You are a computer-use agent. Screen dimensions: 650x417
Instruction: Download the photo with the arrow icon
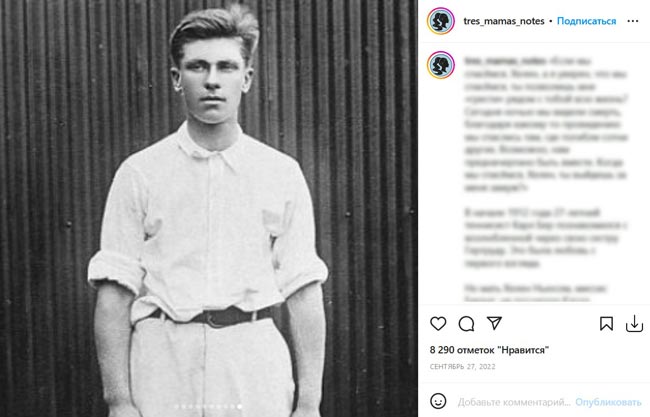pyautogui.click(x=634, y=324)
